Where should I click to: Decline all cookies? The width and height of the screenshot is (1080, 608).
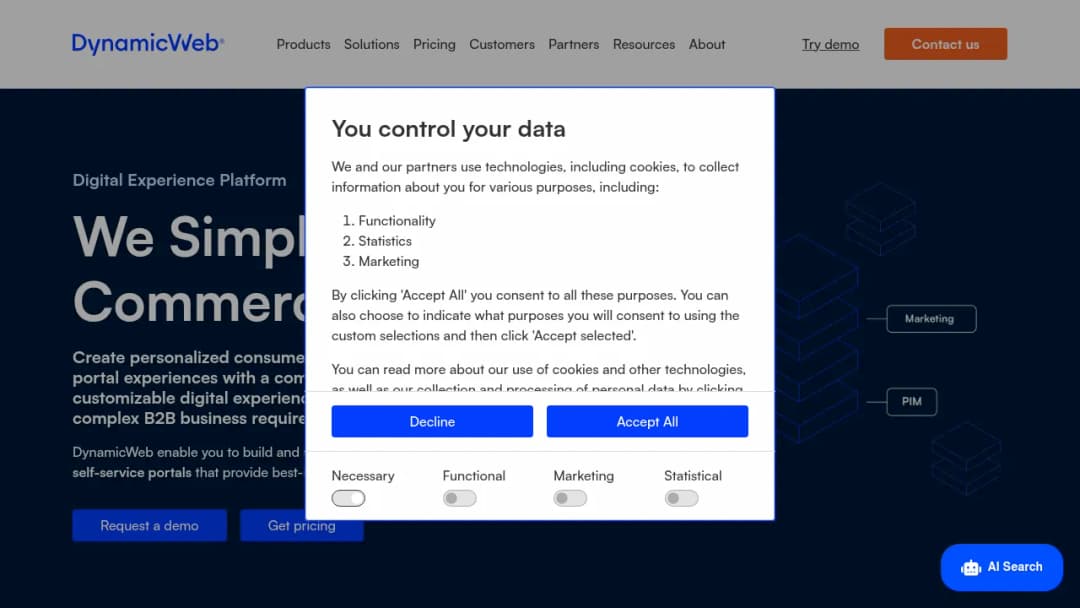click(432, 421)
